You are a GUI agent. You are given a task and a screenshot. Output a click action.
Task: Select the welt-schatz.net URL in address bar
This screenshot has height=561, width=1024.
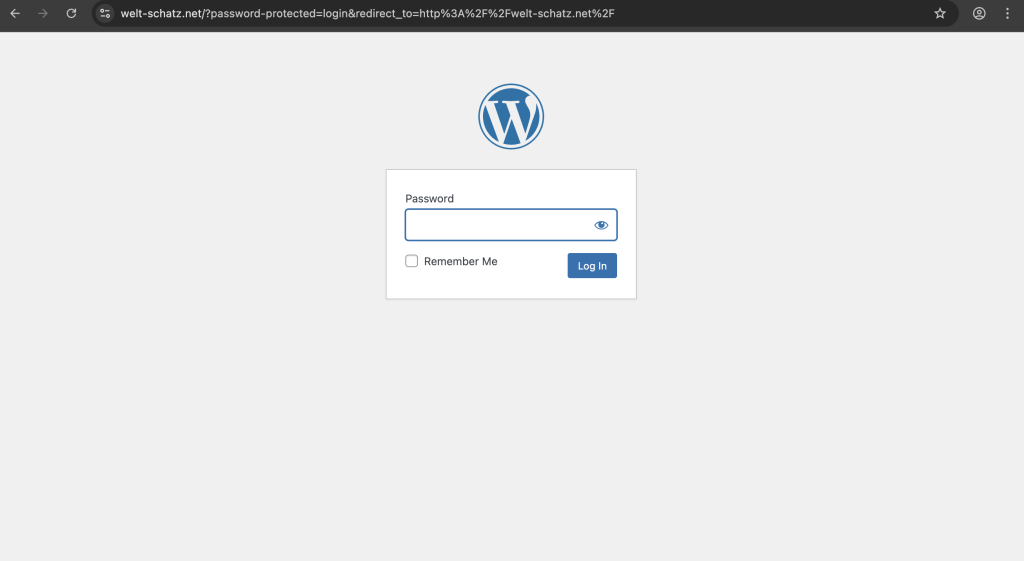[367, 13]
